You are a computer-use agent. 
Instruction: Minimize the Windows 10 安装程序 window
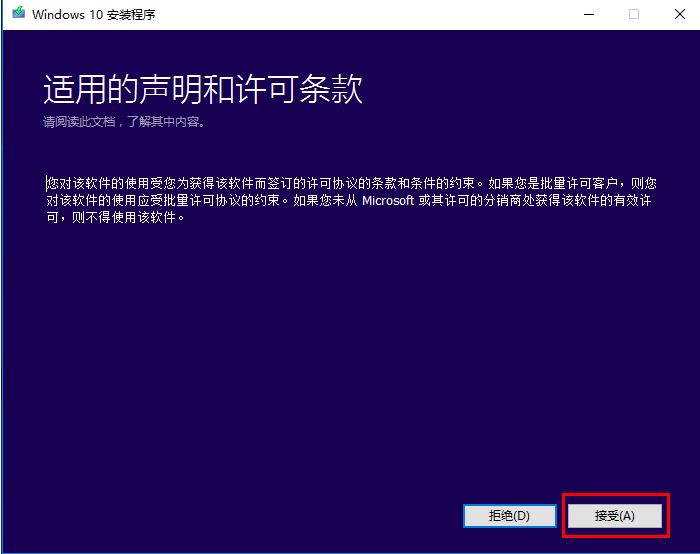[586, 14]
